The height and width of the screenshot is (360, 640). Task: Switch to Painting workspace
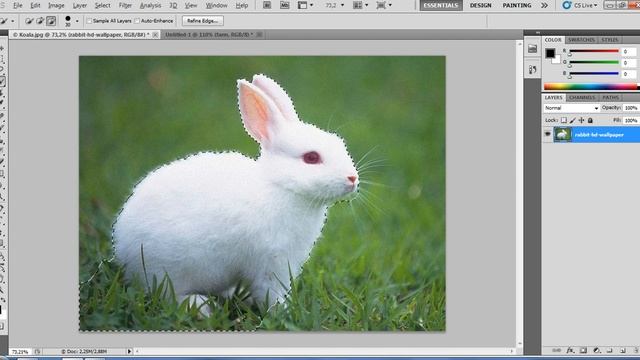pyautogui.click(x=517, y=5)
